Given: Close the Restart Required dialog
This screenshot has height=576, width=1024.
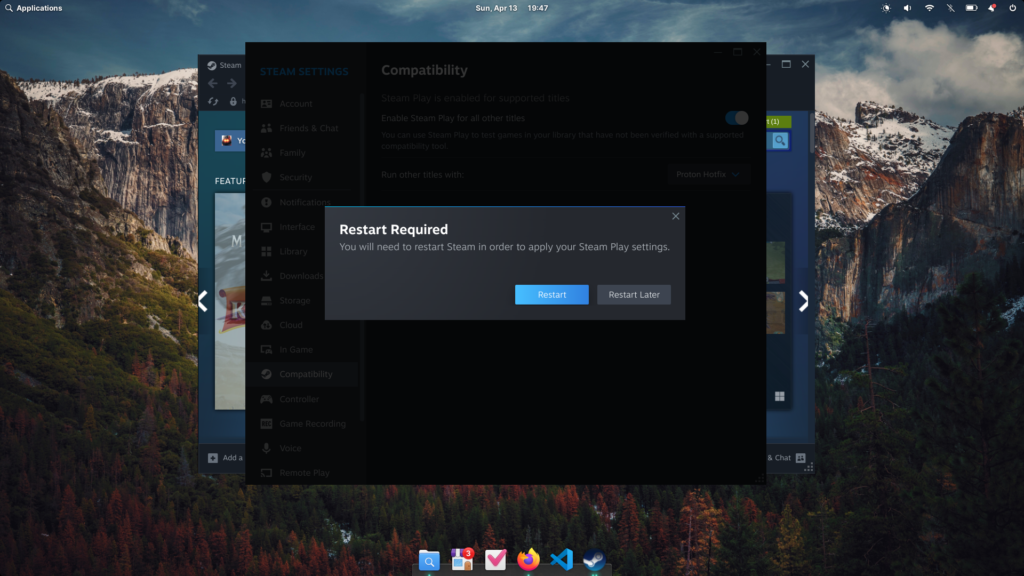Looking at the screenshot, I should (675, 216).
